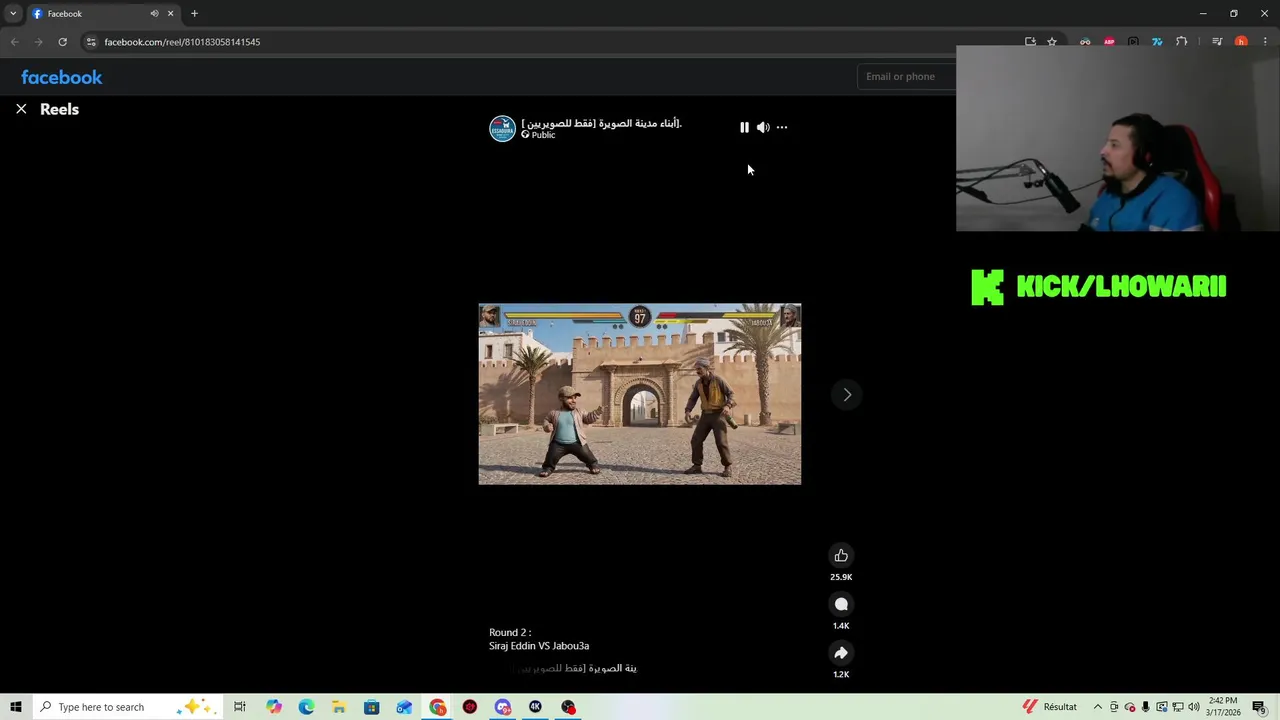Open the Arabic page name link
The height and width of the screenshot is (720, 1280).
(x=601, y=123)
